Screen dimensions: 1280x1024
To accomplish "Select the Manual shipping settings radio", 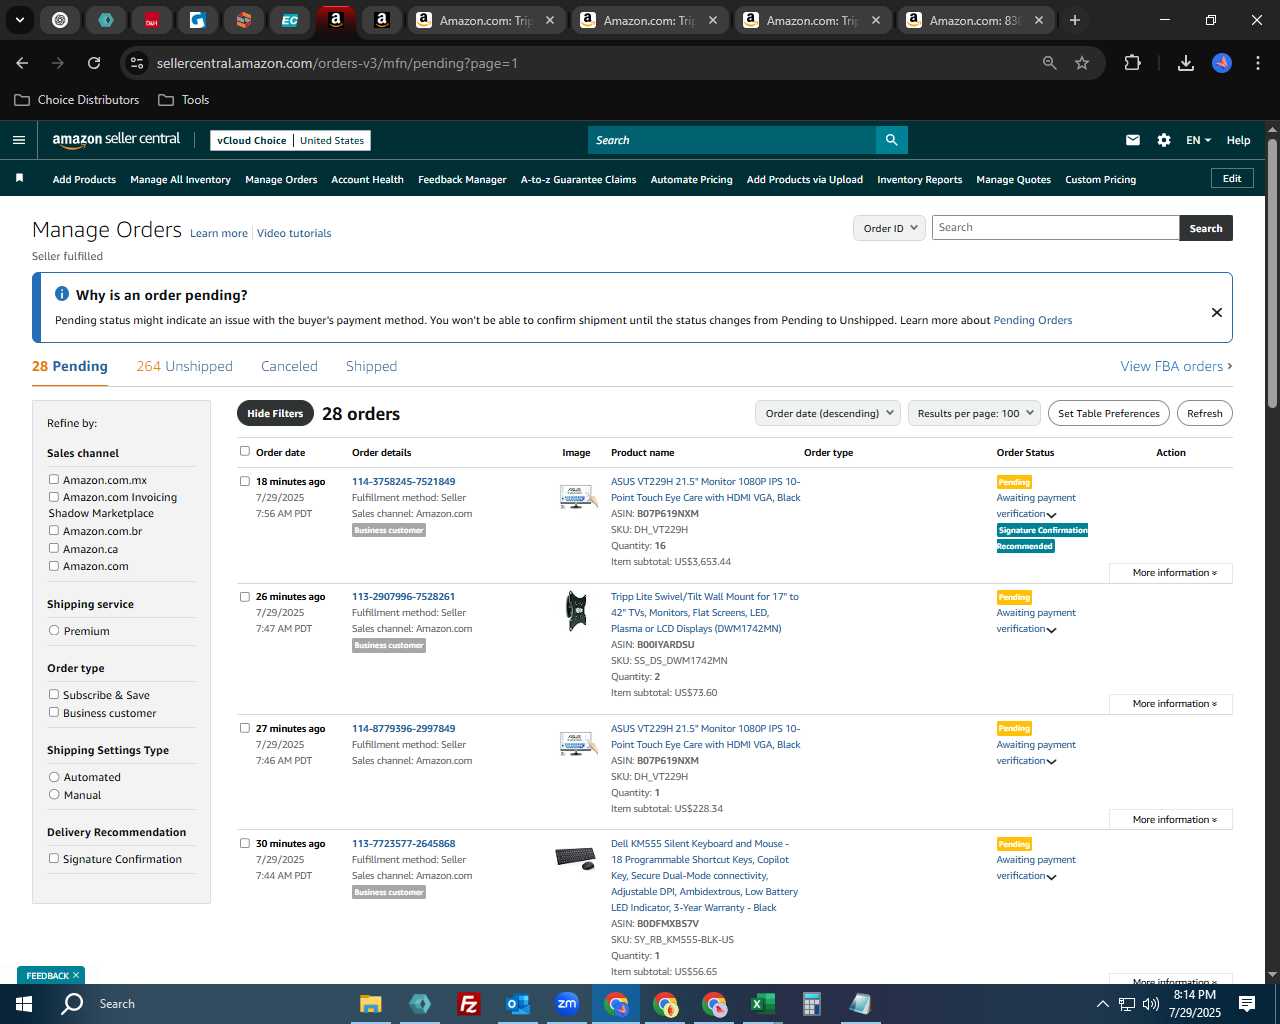I will click(54, 794).
